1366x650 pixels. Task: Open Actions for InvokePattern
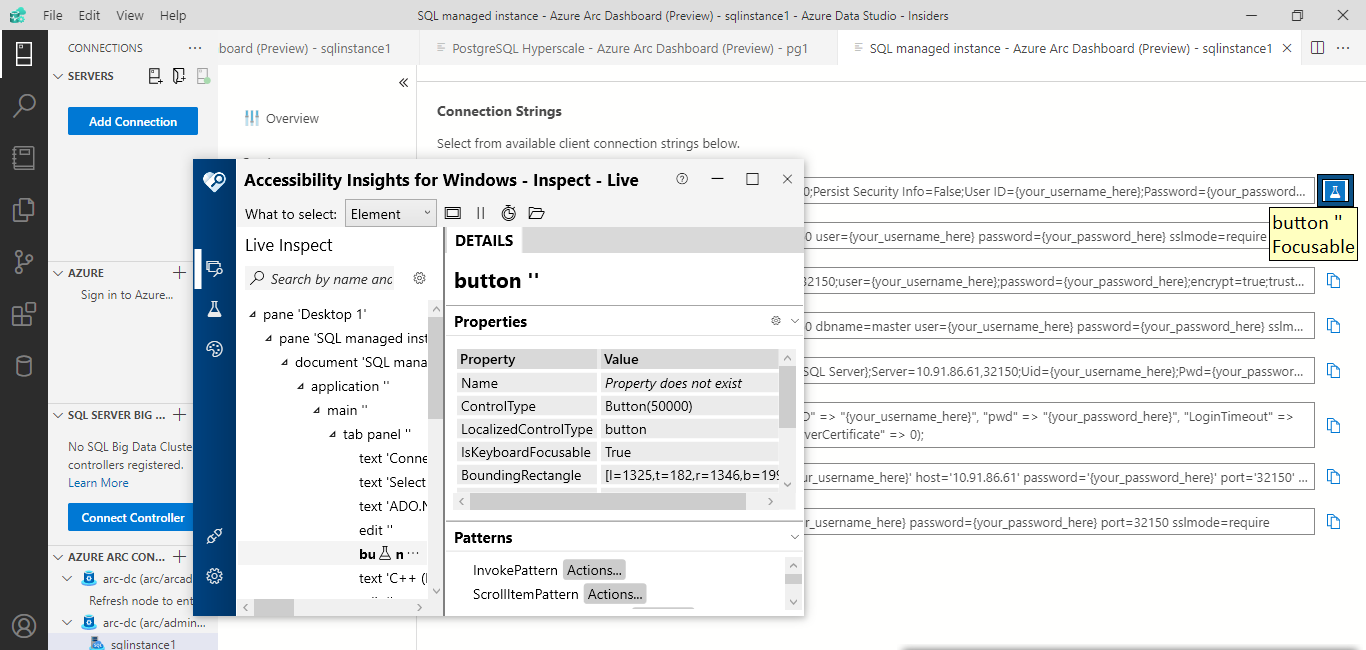594,569
